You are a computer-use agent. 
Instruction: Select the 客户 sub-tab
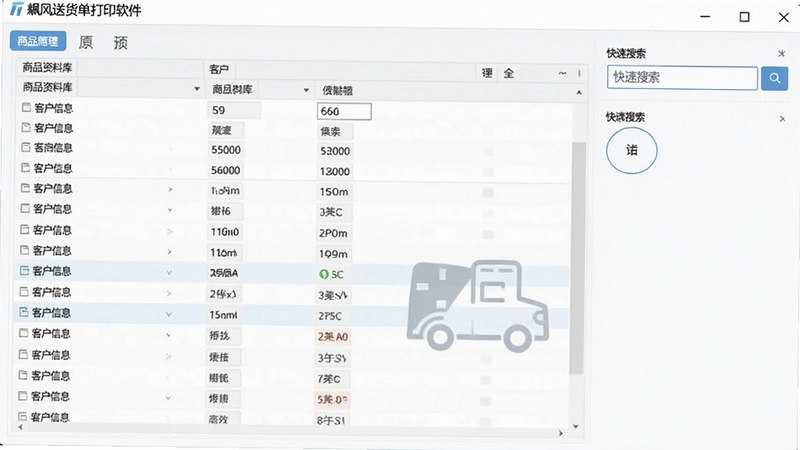click(x=219, y=69)
